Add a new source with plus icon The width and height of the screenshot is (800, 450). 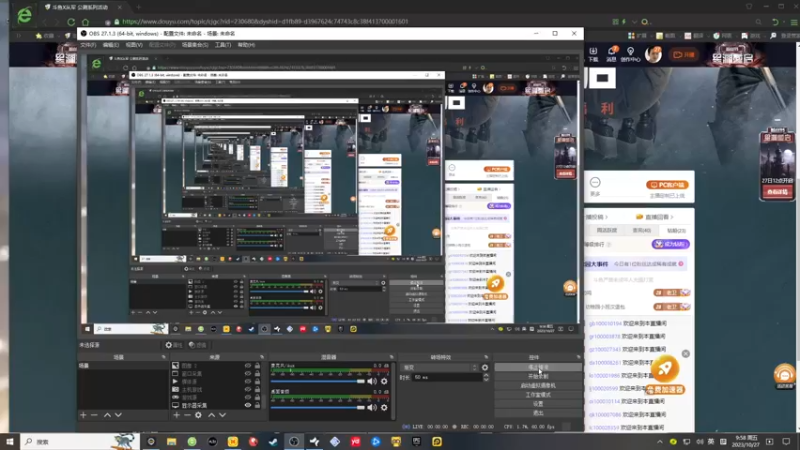(x=176, y=415)
